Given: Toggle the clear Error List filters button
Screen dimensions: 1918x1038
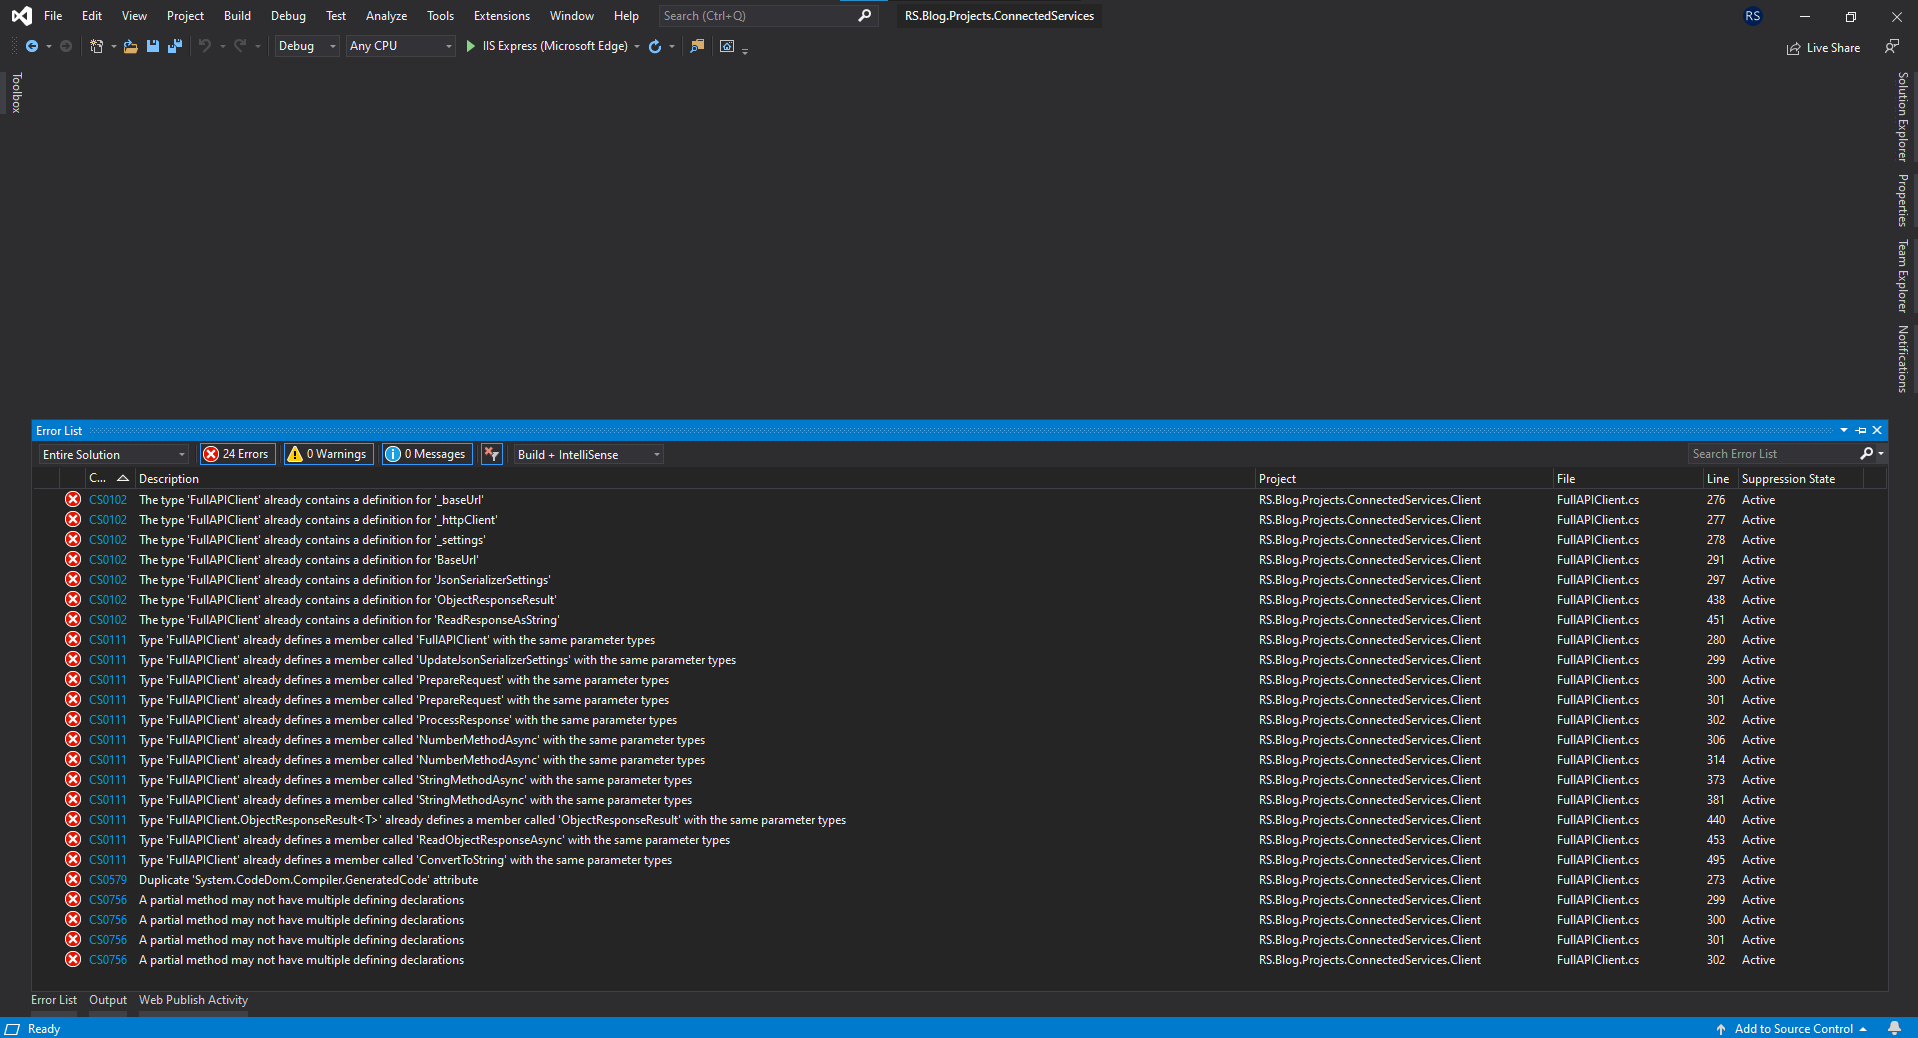Looking at the screenshot, I should (491, 454).
